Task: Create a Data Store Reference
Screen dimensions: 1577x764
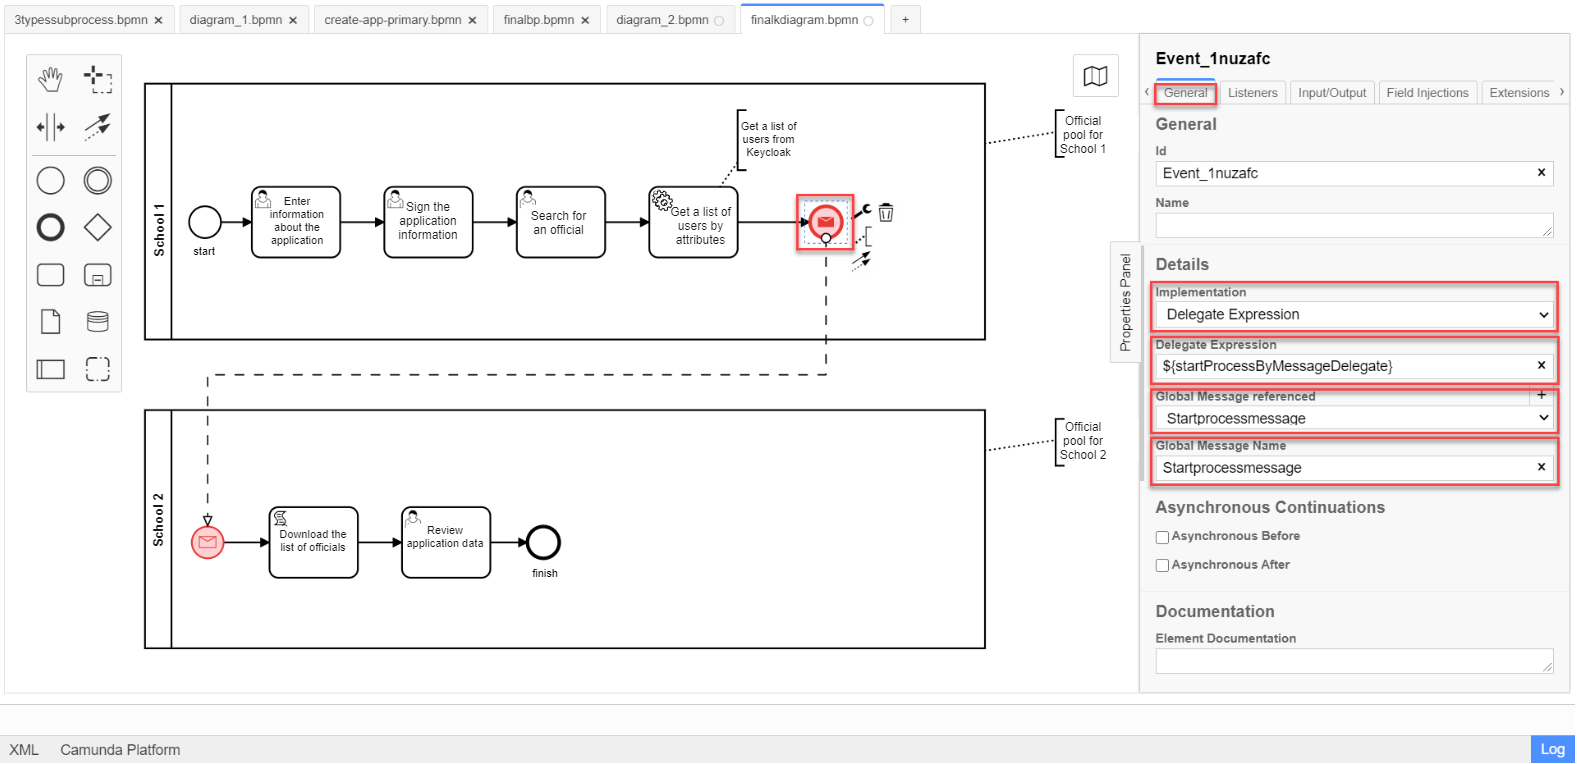Action: (98, 322)
